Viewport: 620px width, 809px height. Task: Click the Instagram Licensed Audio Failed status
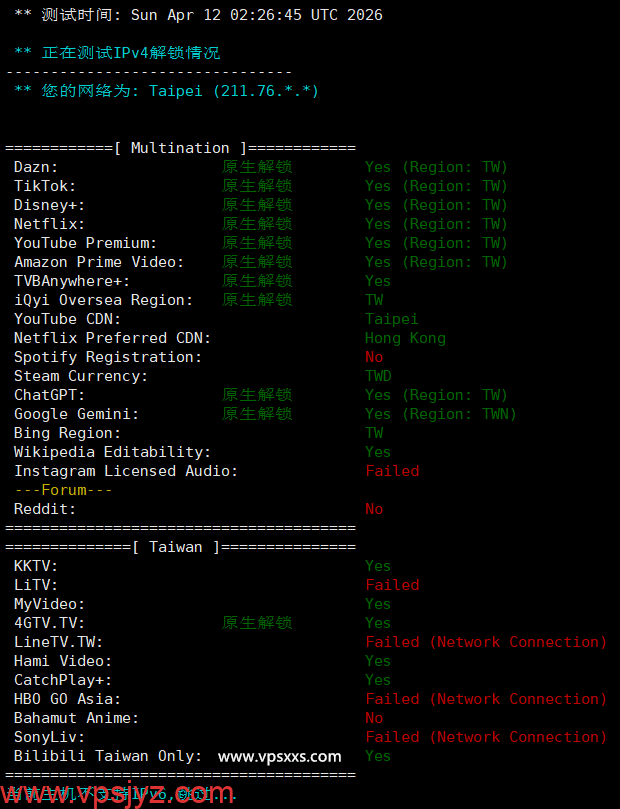click(x=392, y=471)
